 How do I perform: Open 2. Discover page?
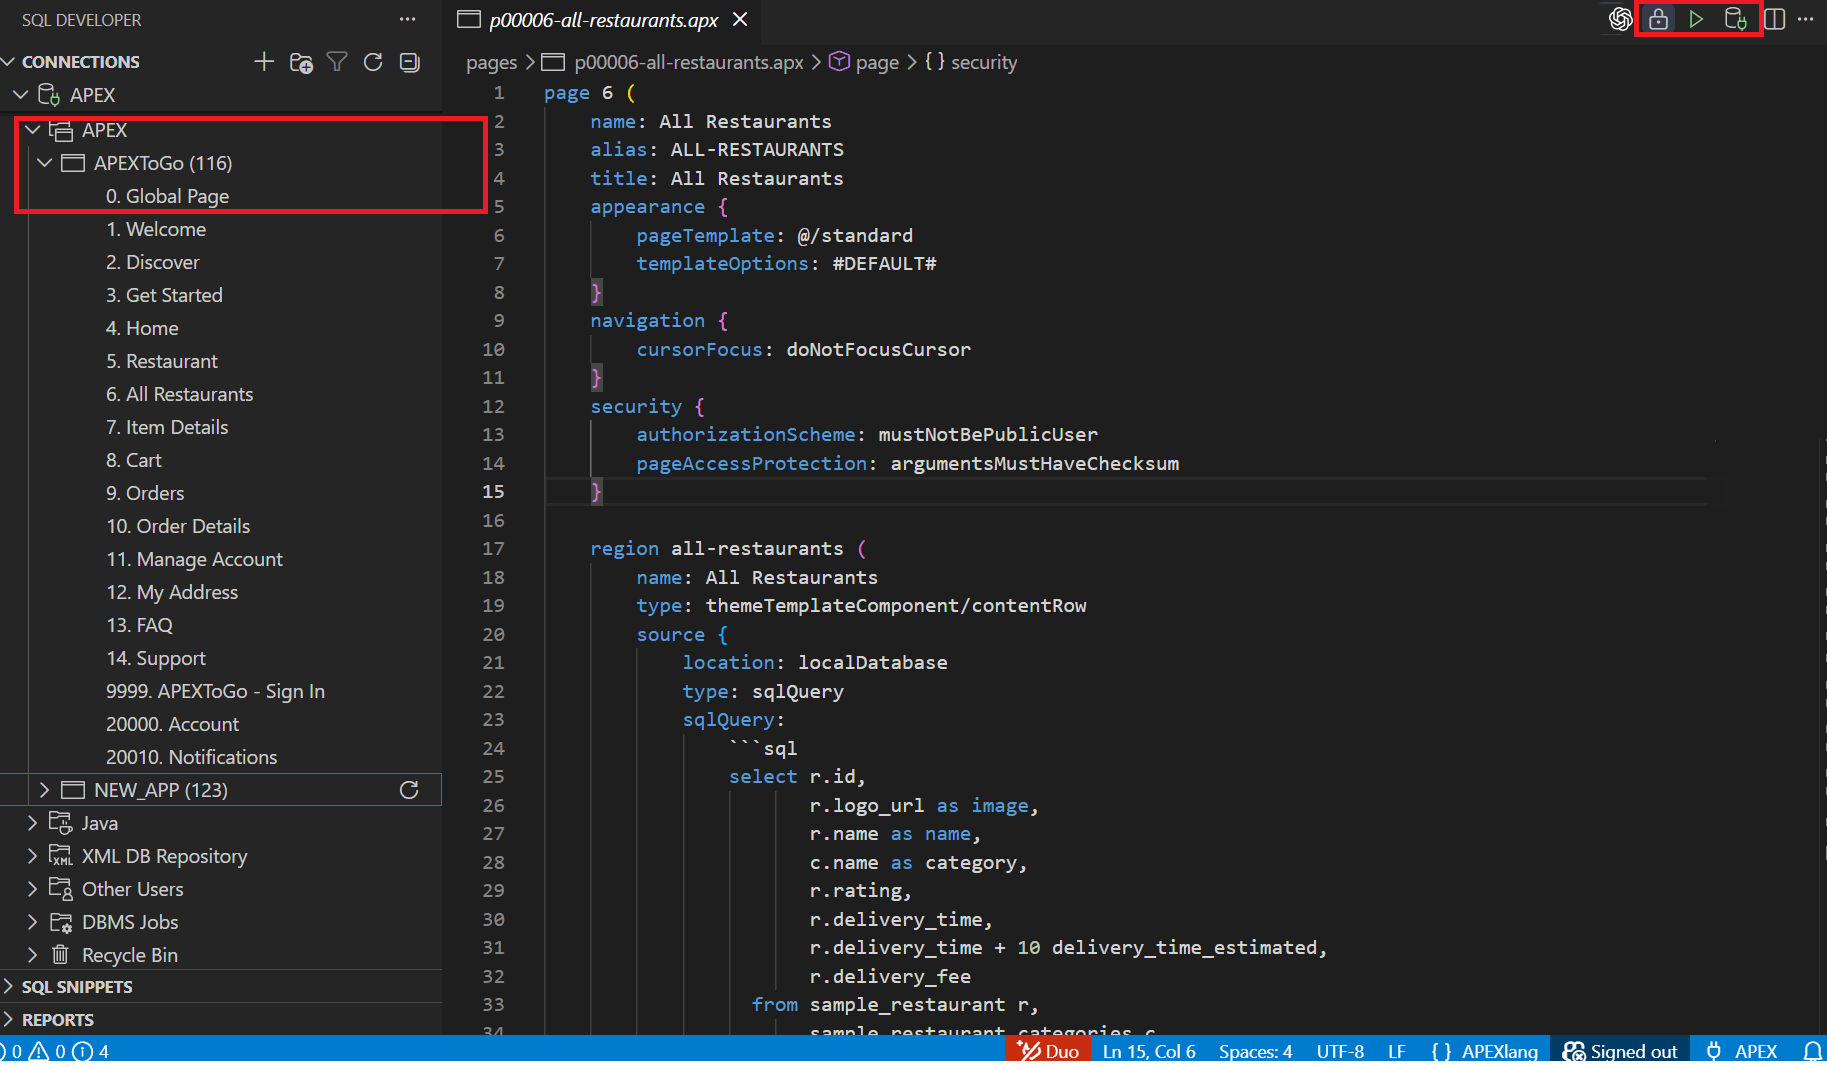(153, 262)
